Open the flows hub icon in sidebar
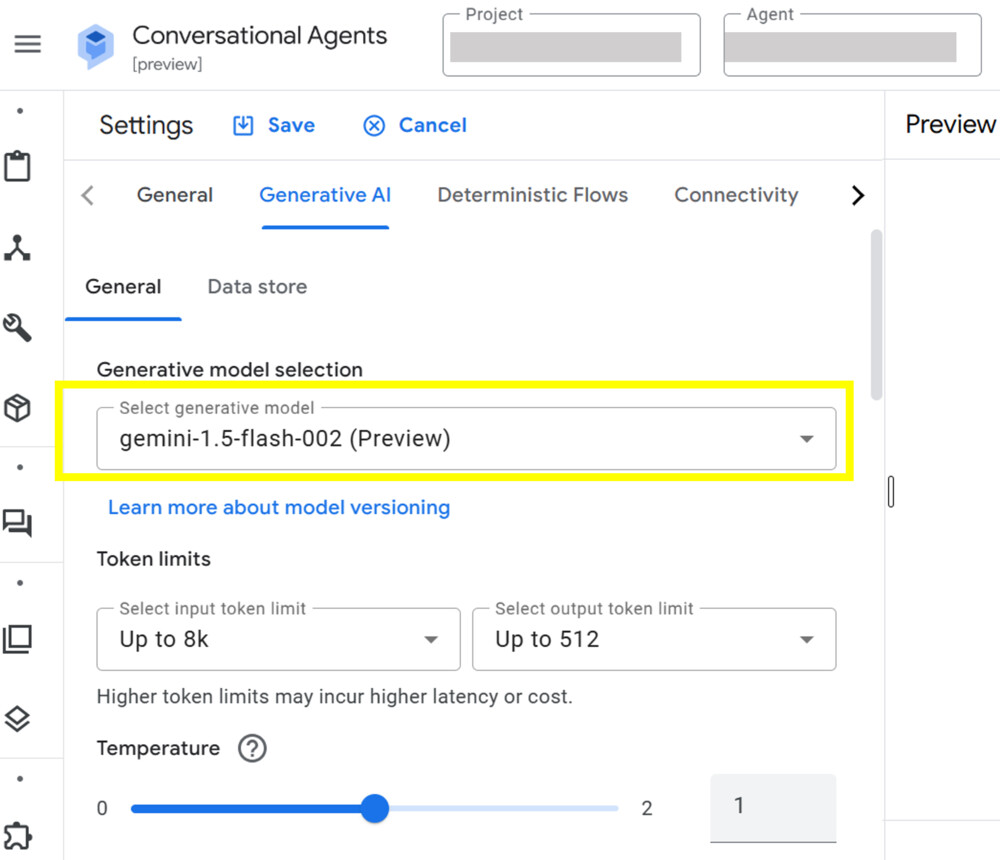Viewport: 1000px width, 860px height. click(18, 248)
